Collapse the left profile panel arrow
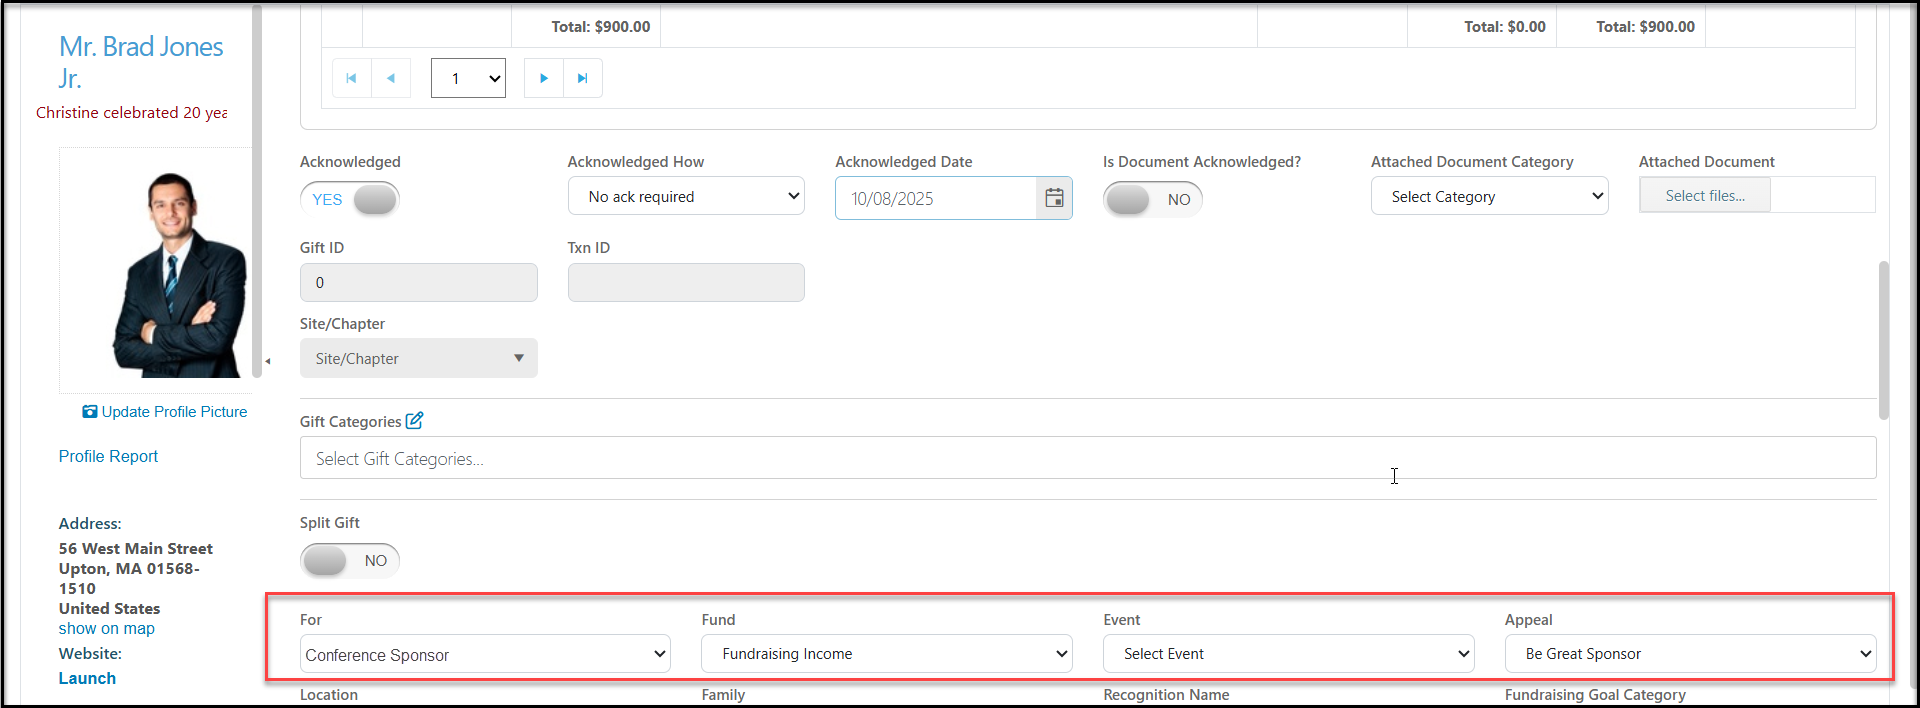 coord(267,361)
